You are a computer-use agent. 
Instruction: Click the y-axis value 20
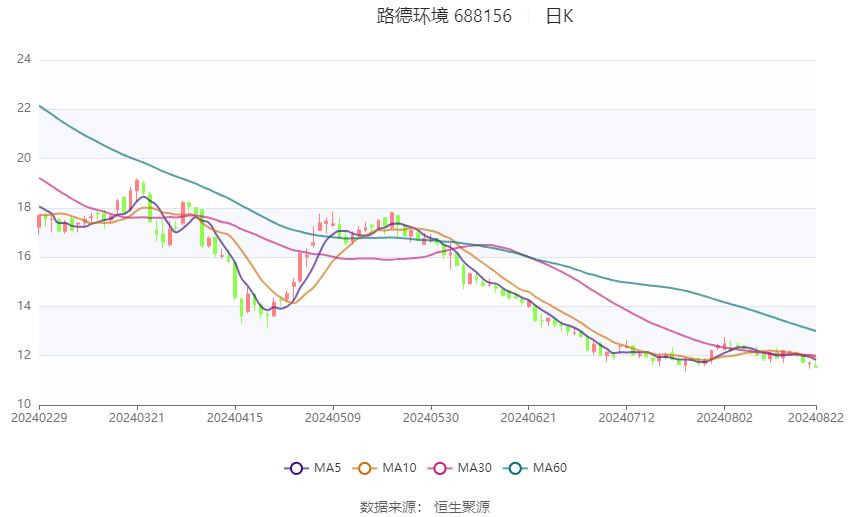pos(24,158)
